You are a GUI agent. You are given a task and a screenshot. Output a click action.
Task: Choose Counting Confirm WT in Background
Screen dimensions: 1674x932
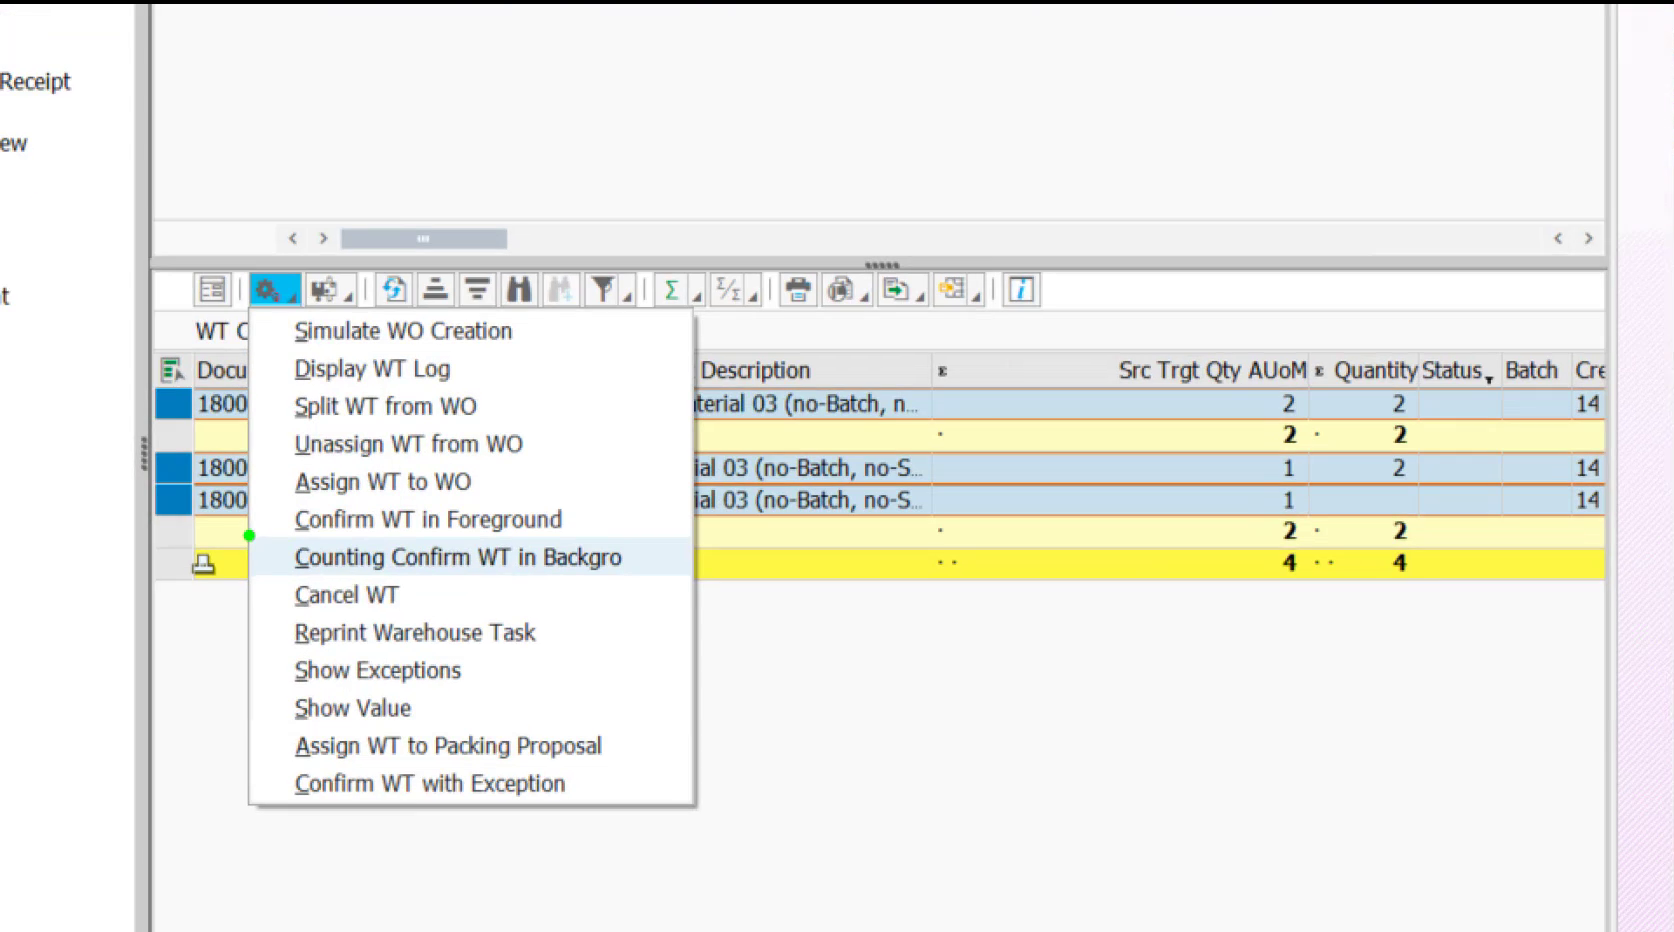tap(458, 557)
